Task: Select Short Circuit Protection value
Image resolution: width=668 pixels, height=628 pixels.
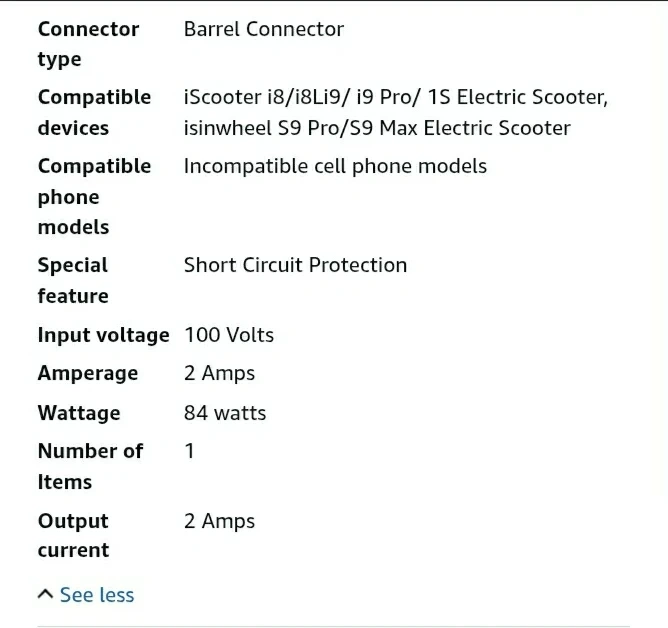Action: (295, 265)
